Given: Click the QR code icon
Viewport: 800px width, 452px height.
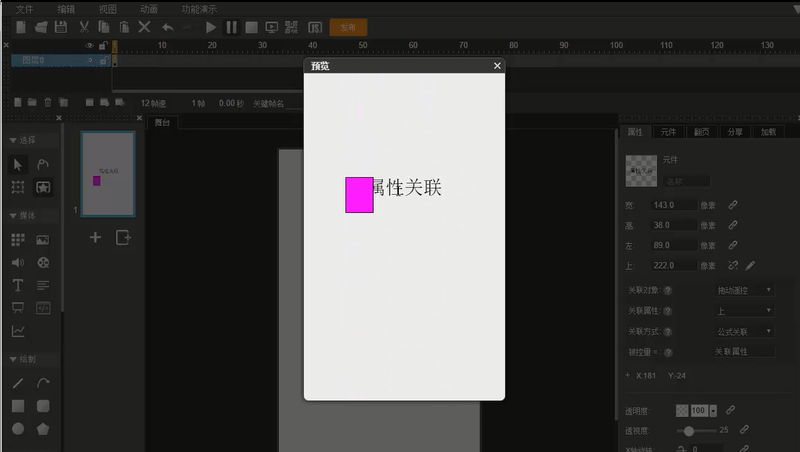Looking at the screenshot, I should tap(291, 28).
